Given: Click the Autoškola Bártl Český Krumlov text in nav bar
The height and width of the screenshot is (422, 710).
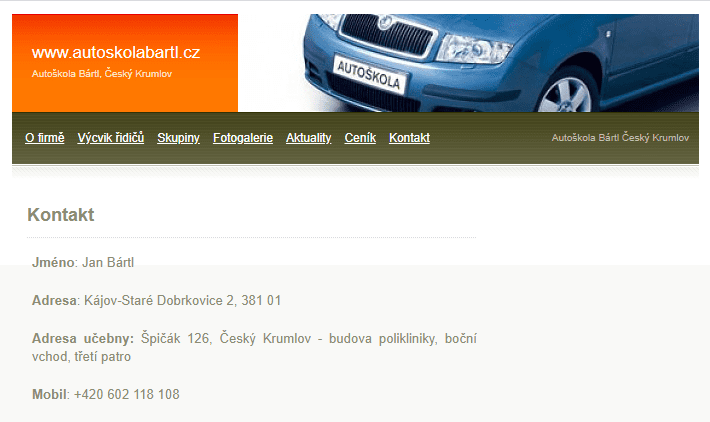Looking at the screenshot, I should [620, 138].
